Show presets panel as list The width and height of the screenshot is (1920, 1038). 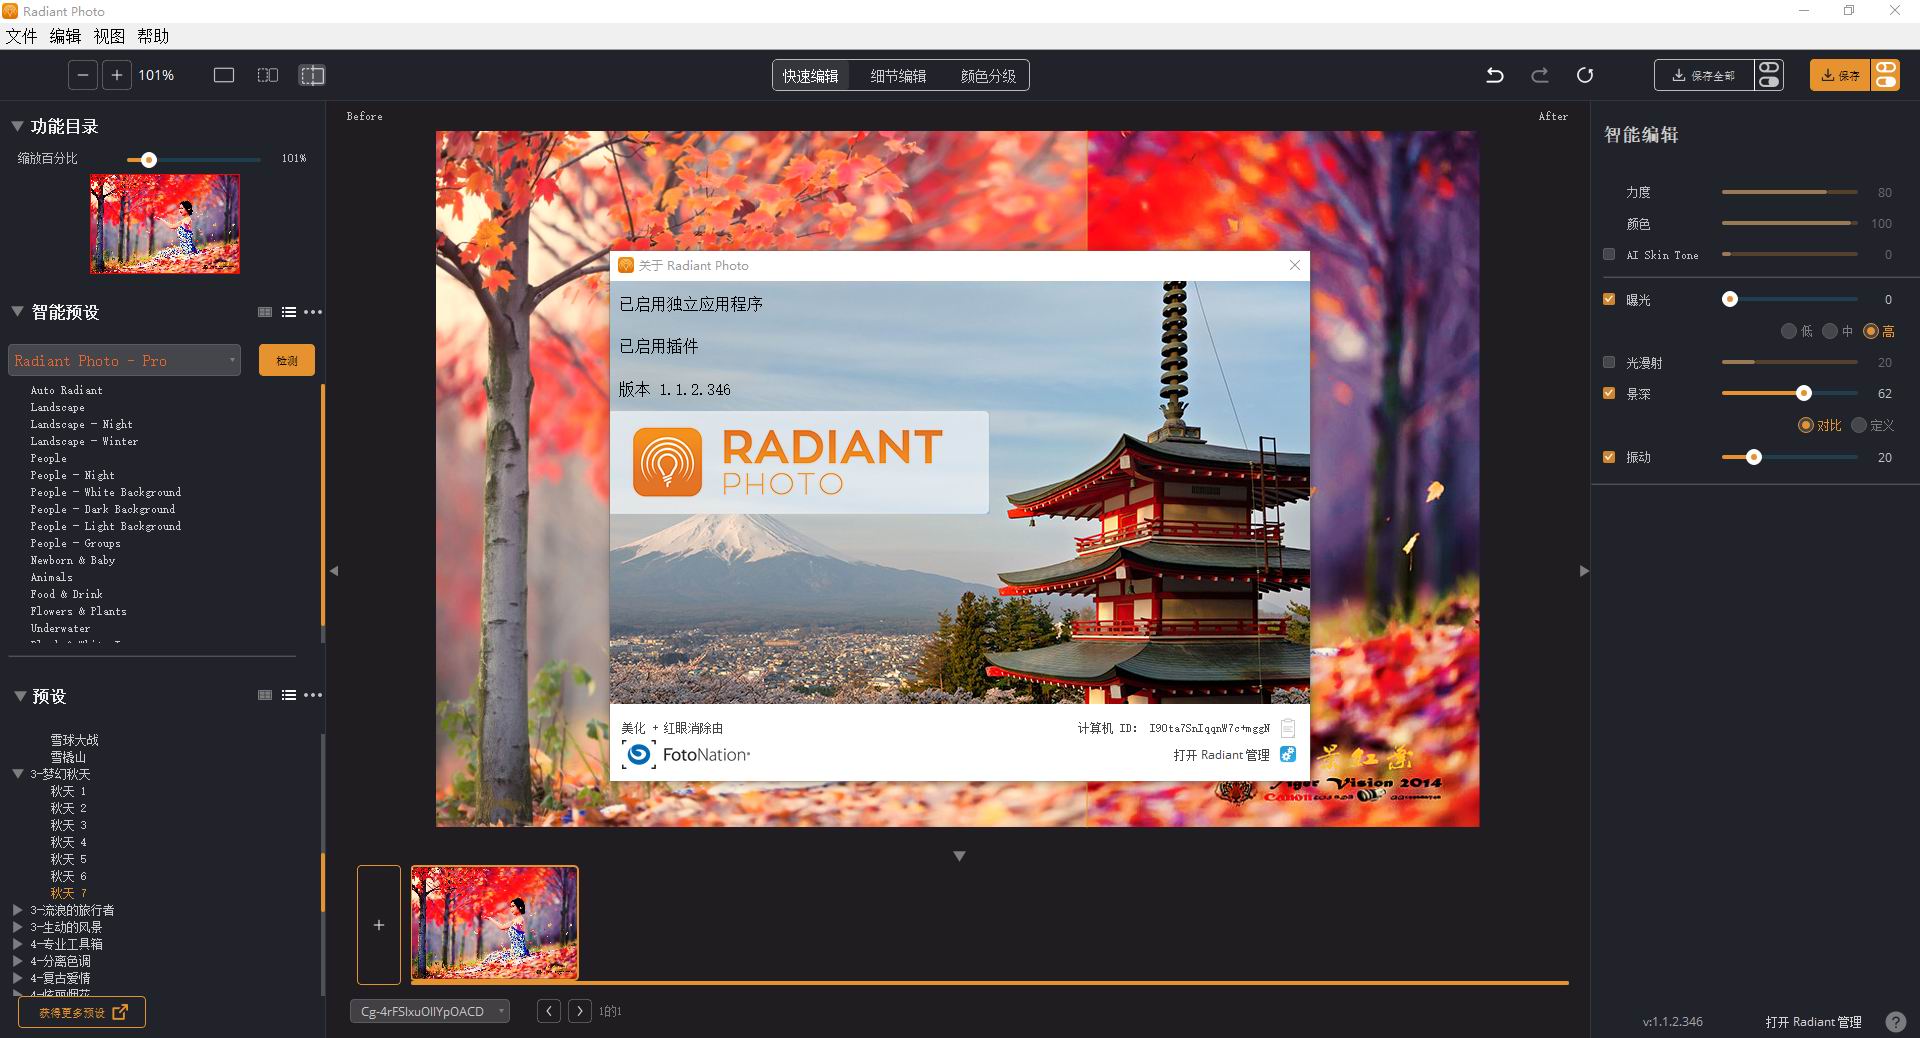tap(289, 695)
